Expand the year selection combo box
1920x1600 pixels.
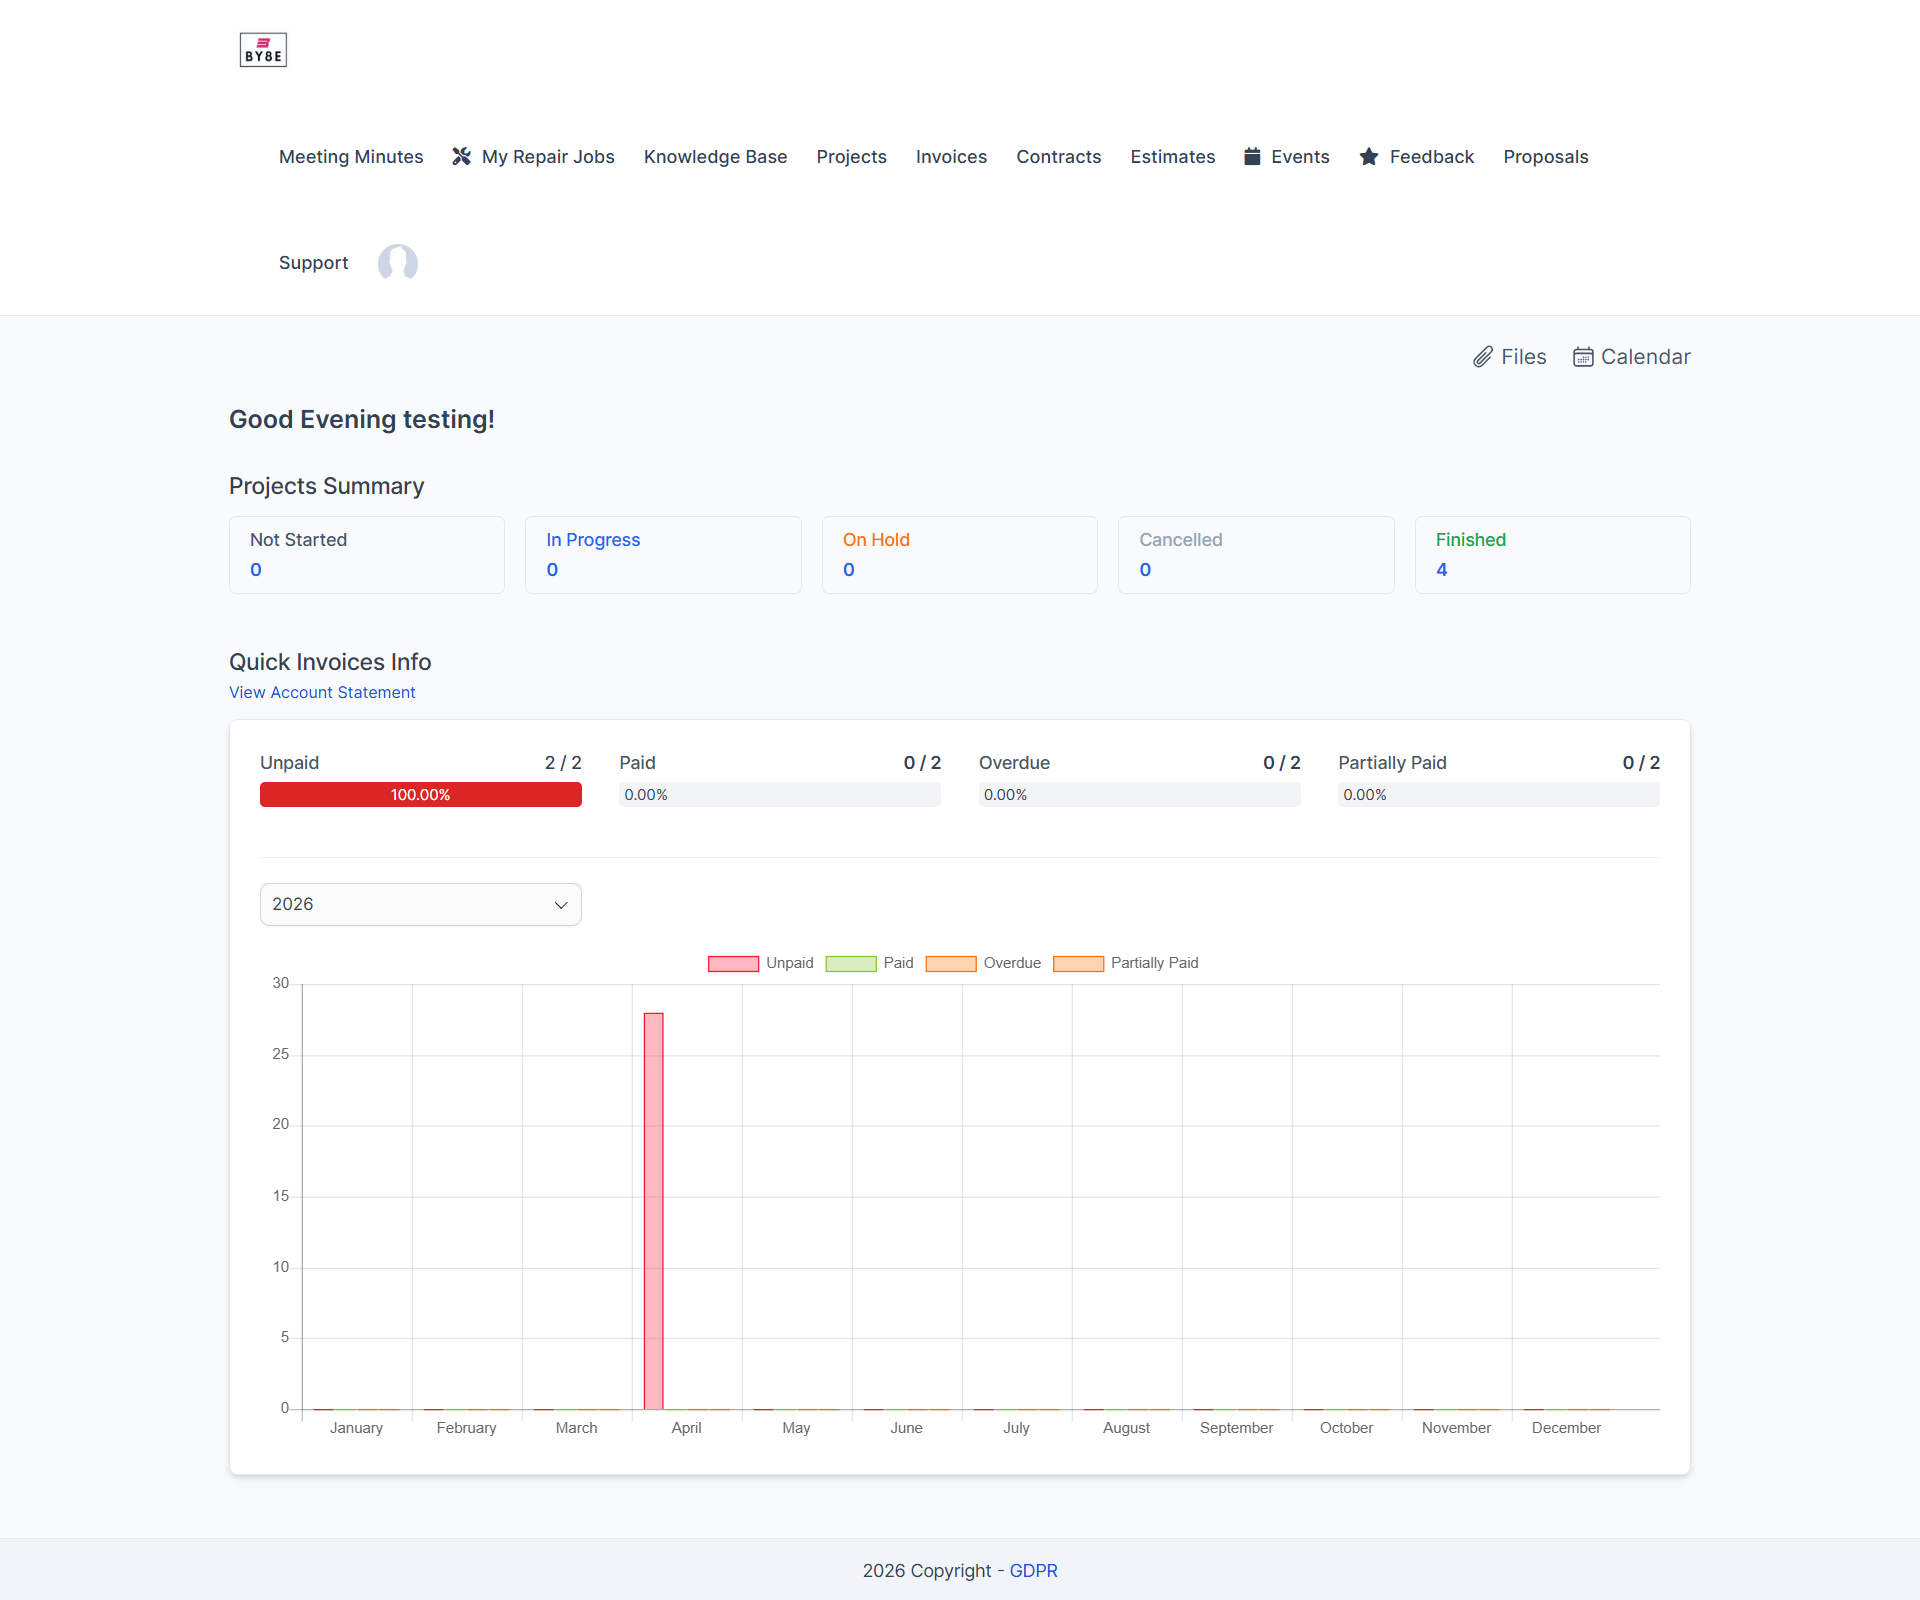click(420, 904)
